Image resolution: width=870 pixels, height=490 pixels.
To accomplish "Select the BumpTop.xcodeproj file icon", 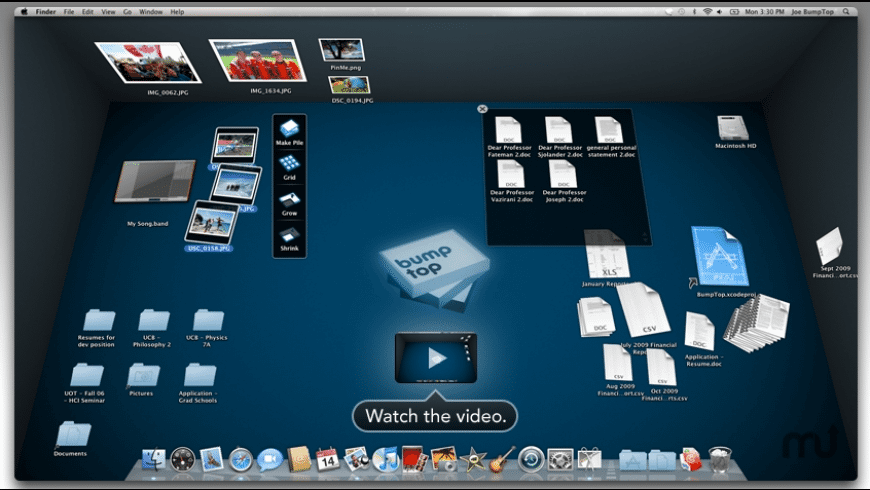I will click(719, 256).
